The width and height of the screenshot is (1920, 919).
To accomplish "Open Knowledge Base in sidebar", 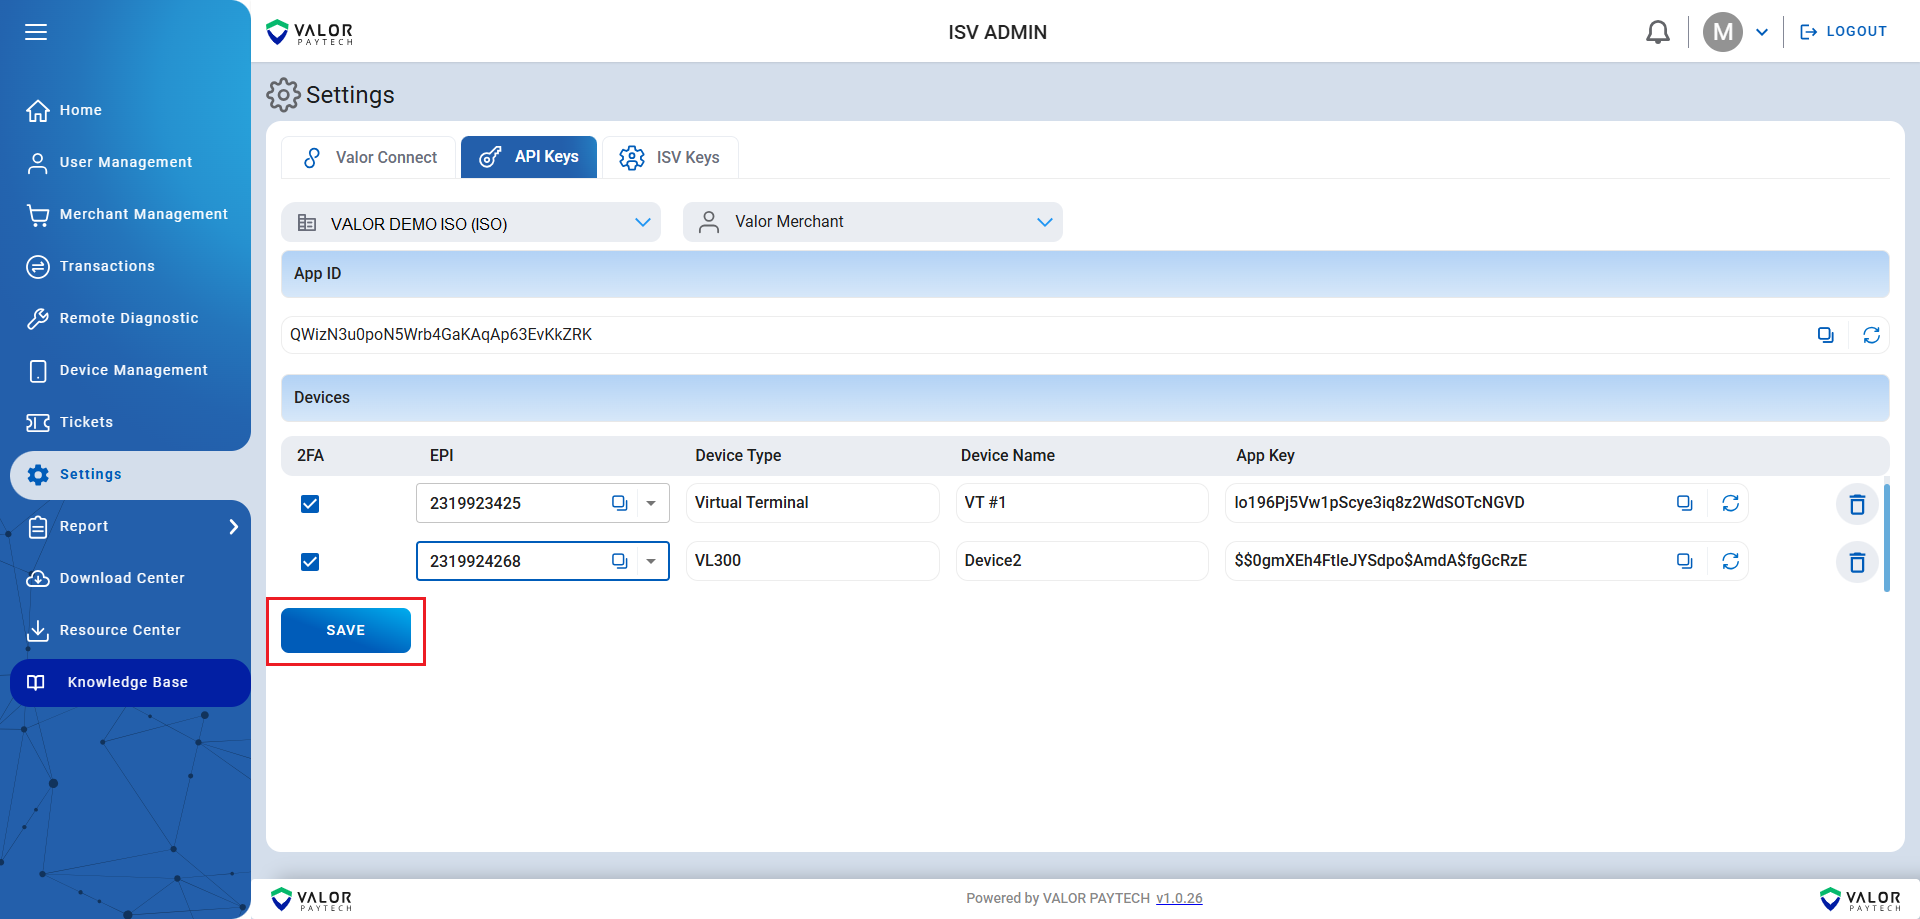I will 130,682.
